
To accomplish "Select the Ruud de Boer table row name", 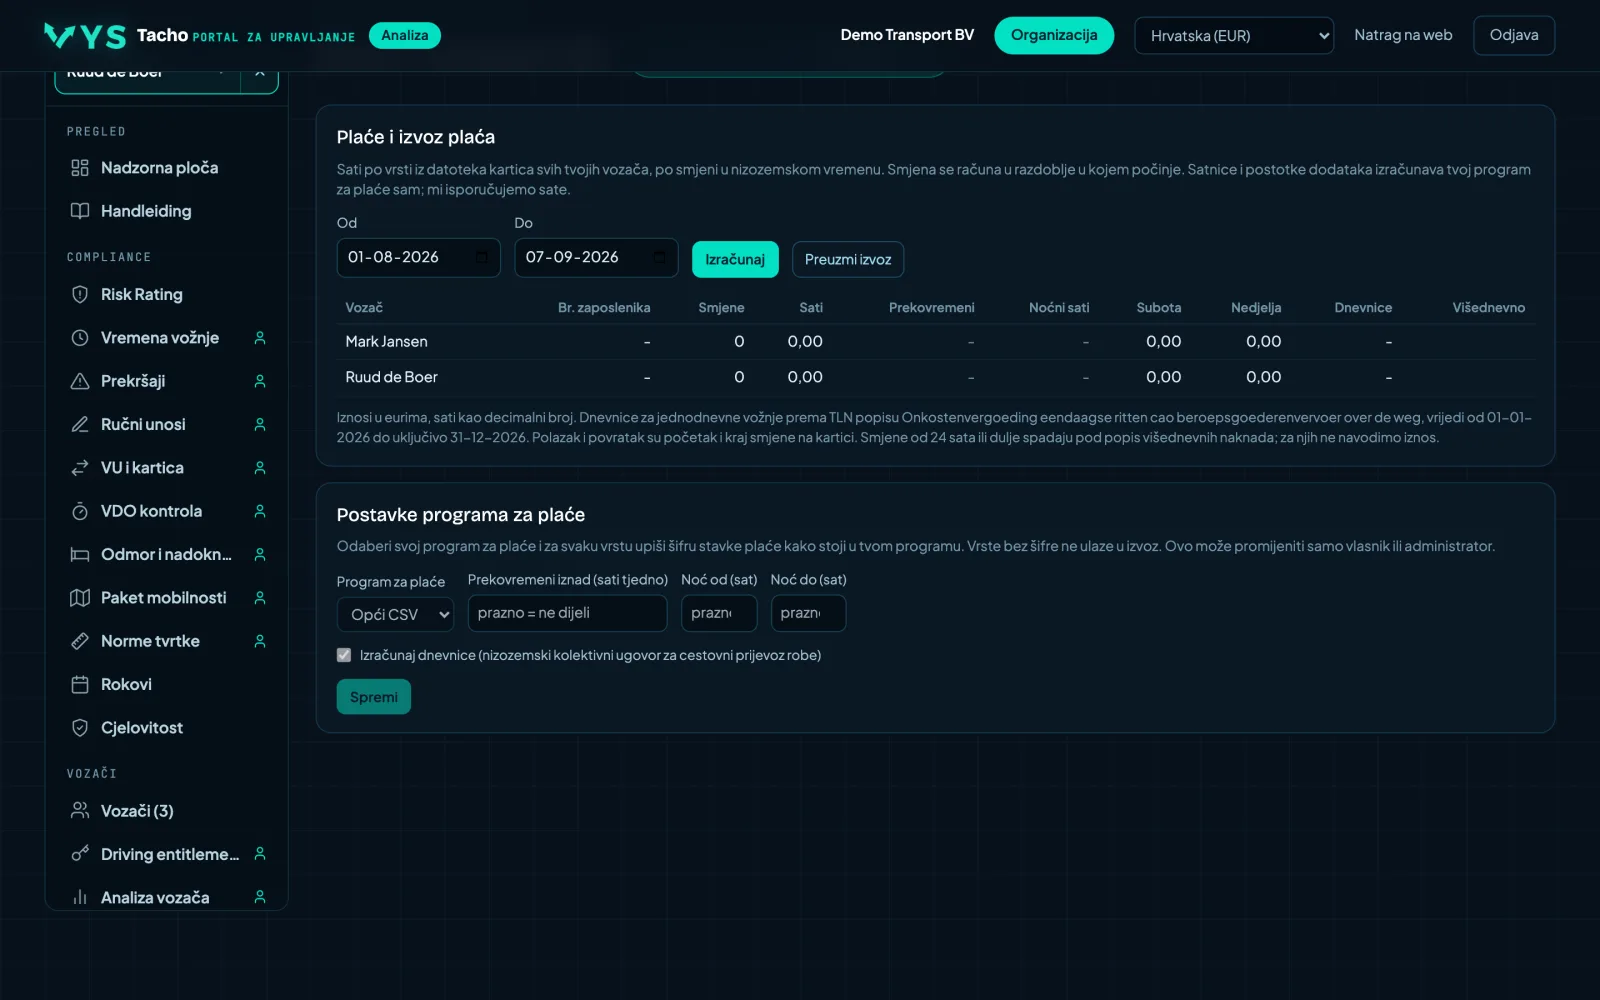I will tap(391, 377).
